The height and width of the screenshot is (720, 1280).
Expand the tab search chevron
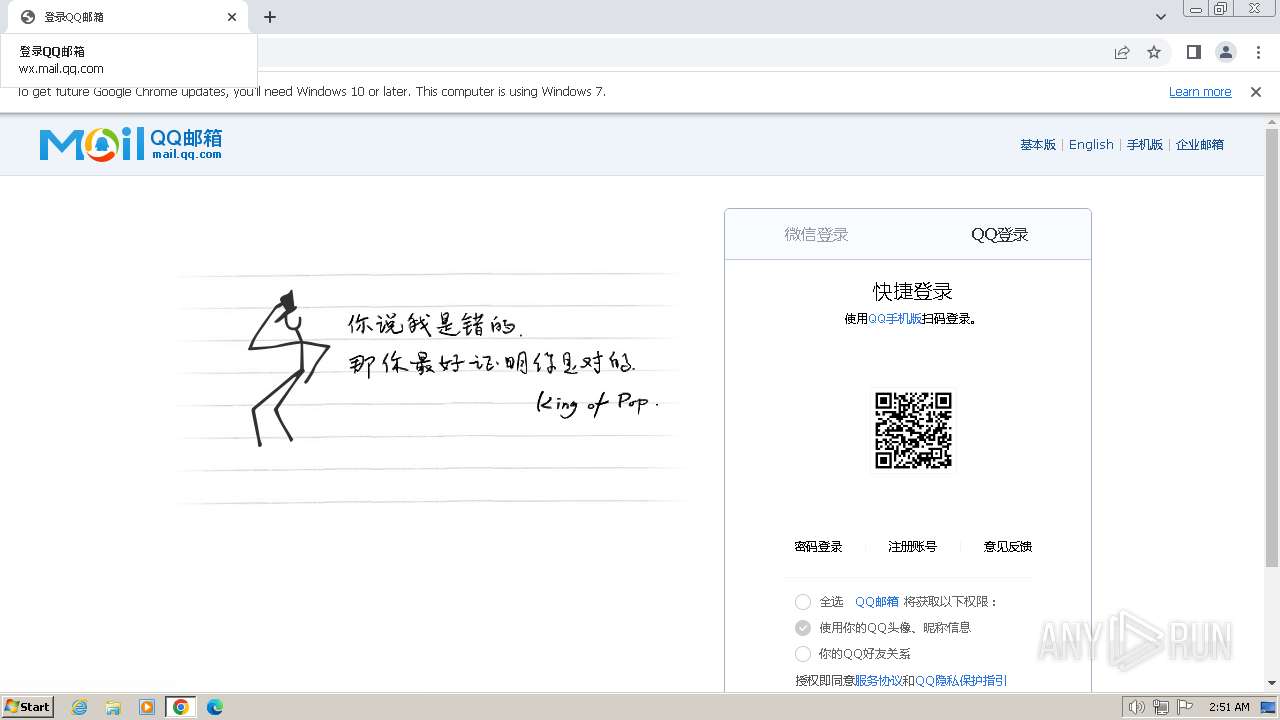(x=1161, y=17)
